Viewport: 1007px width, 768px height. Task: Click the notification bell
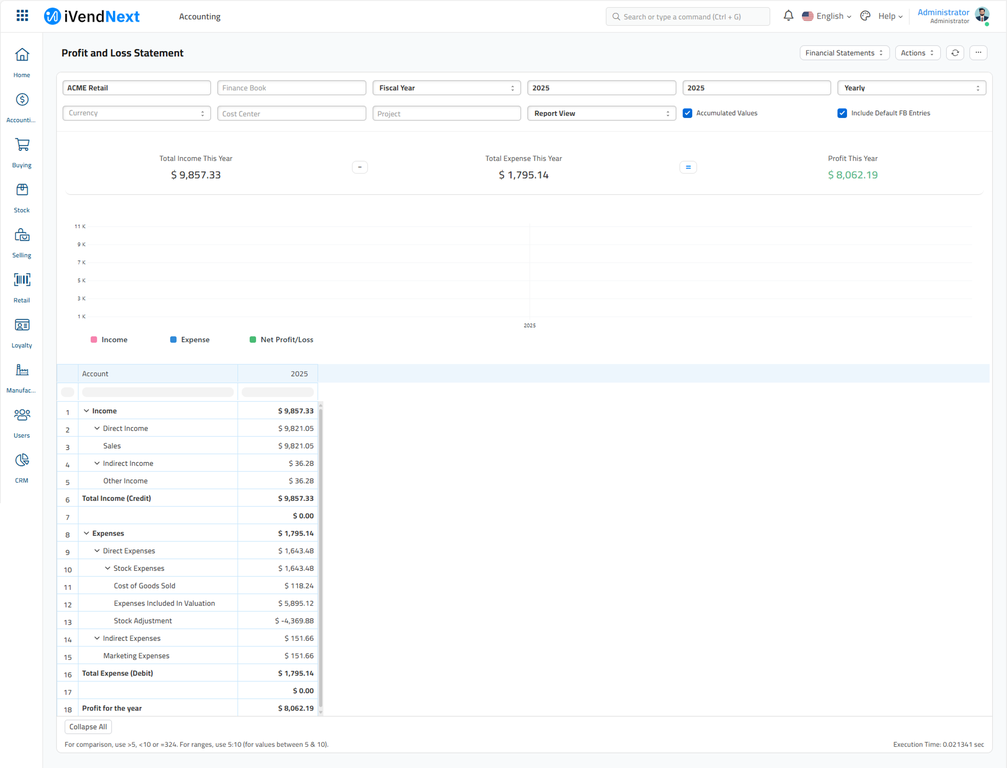click(x=788, y=16)
